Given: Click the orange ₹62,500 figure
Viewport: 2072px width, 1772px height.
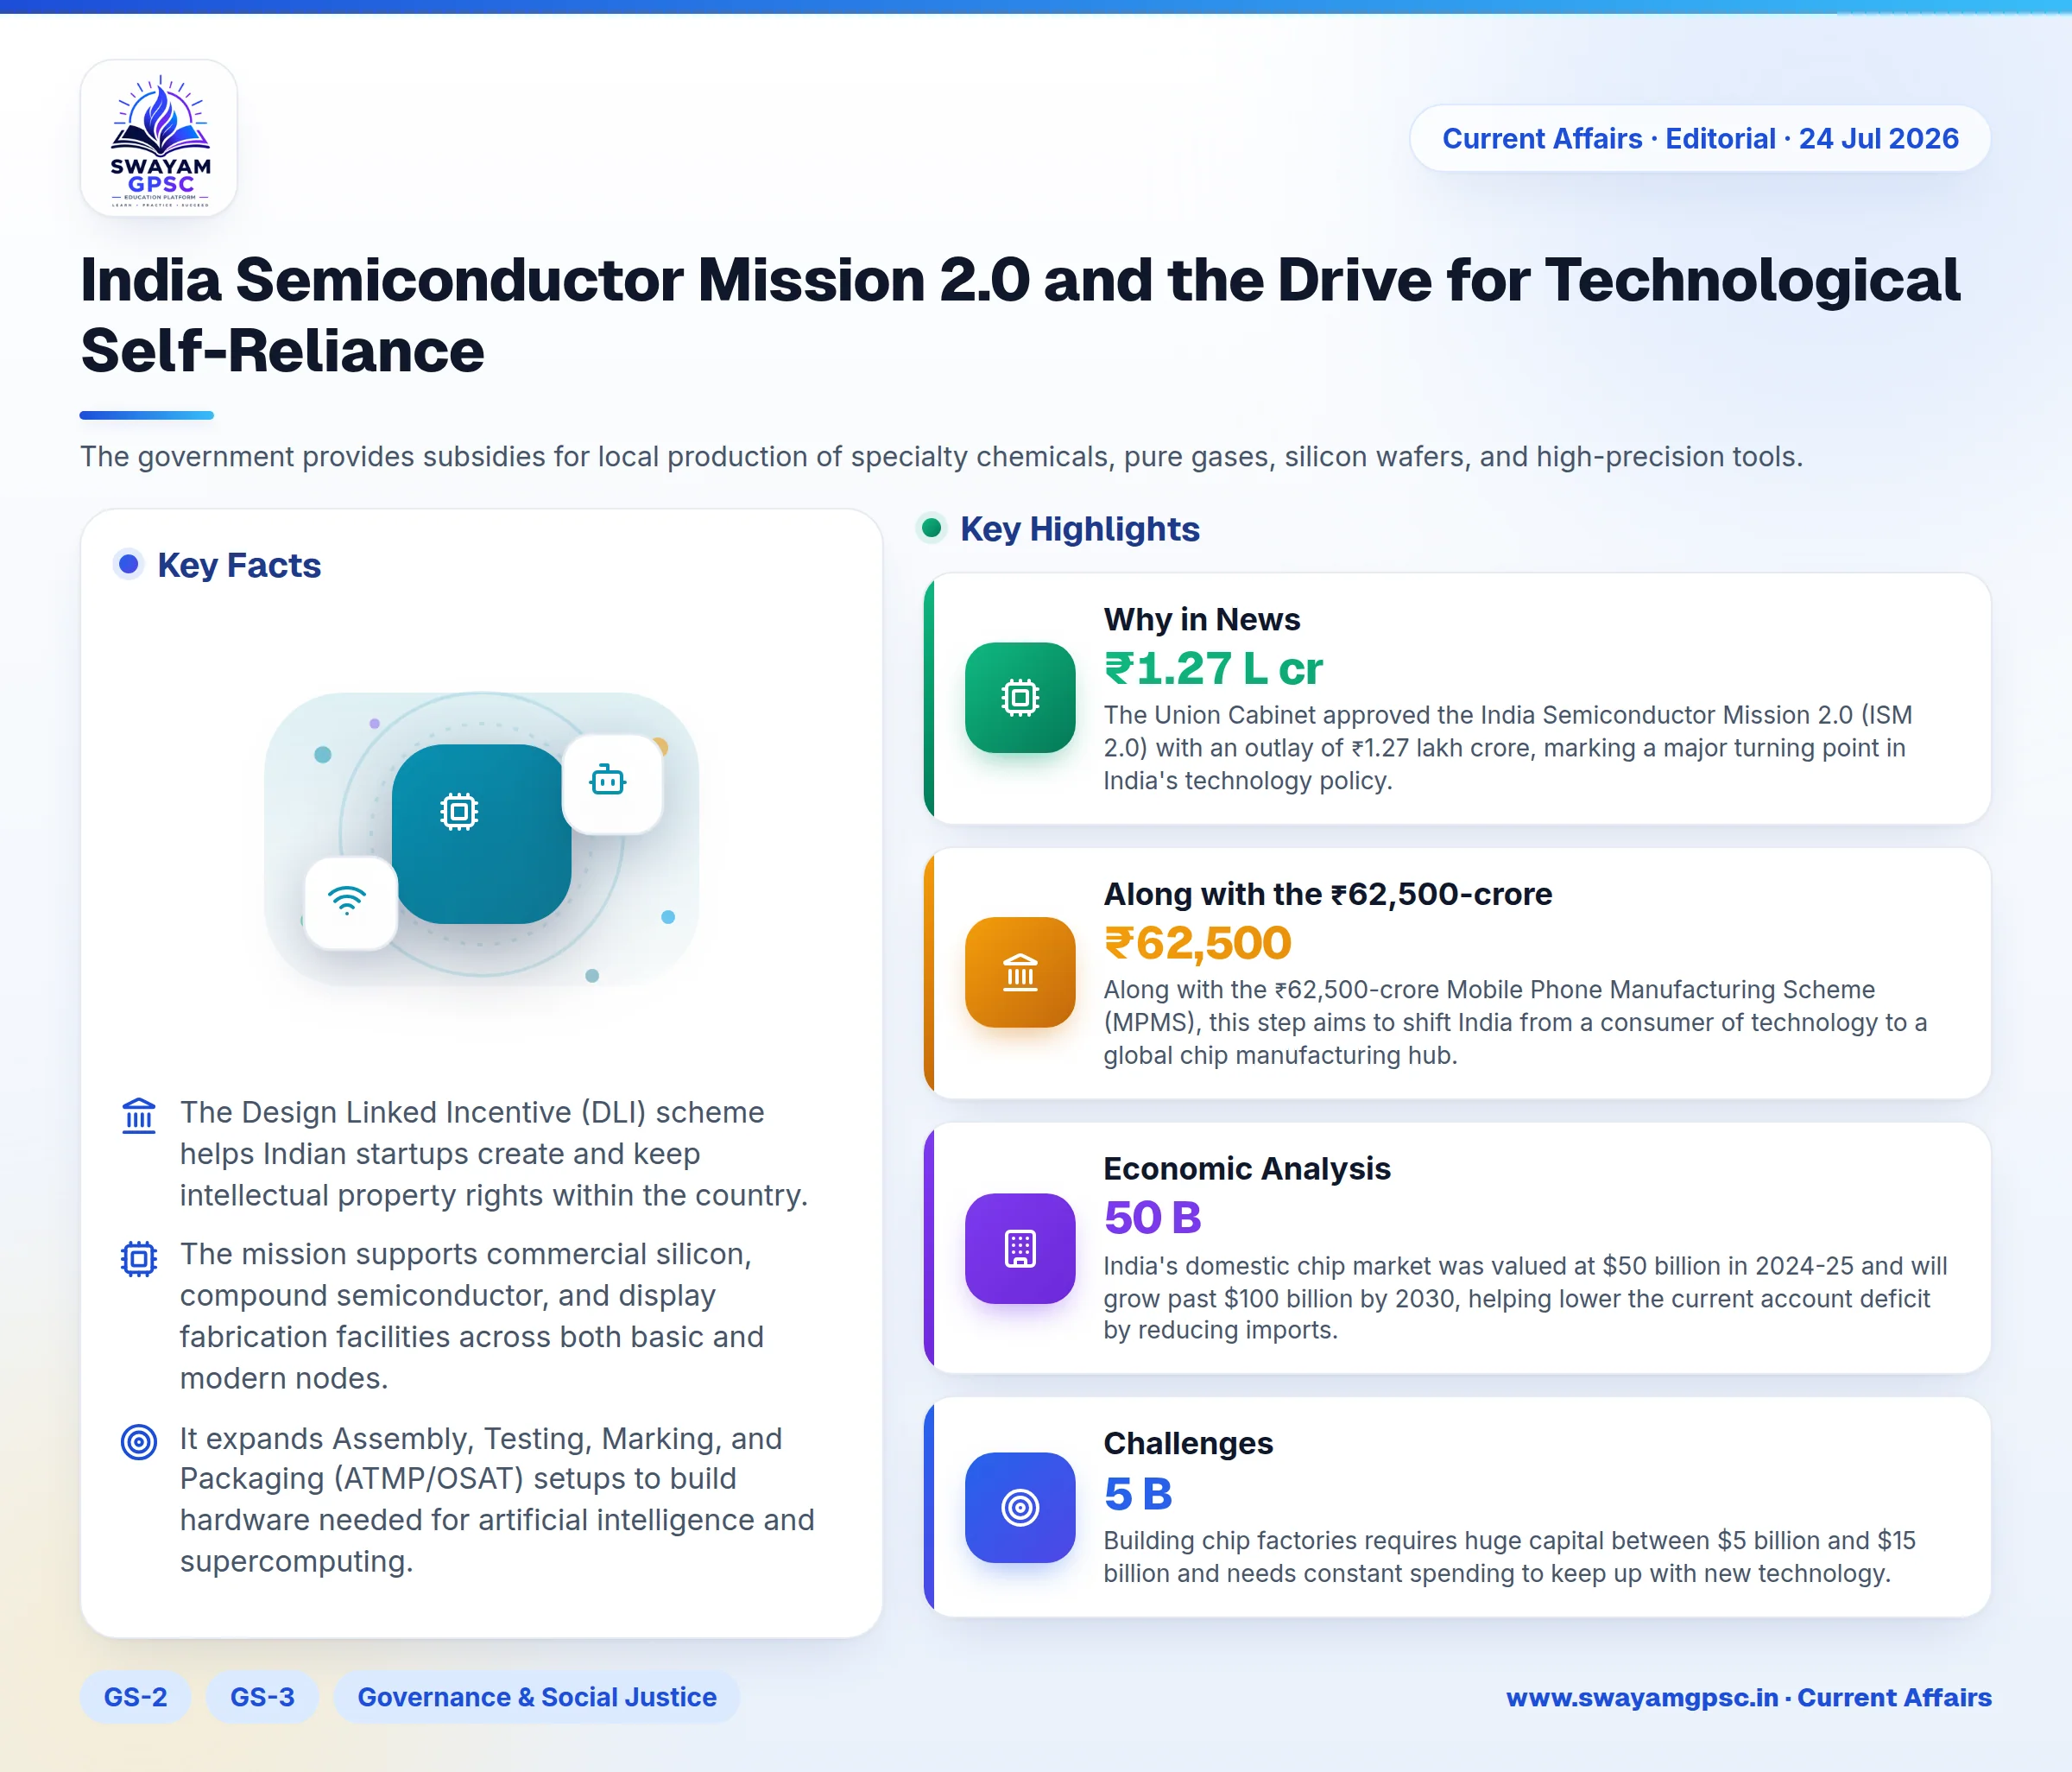Looking at the screenshot, I should point(1197,942).
